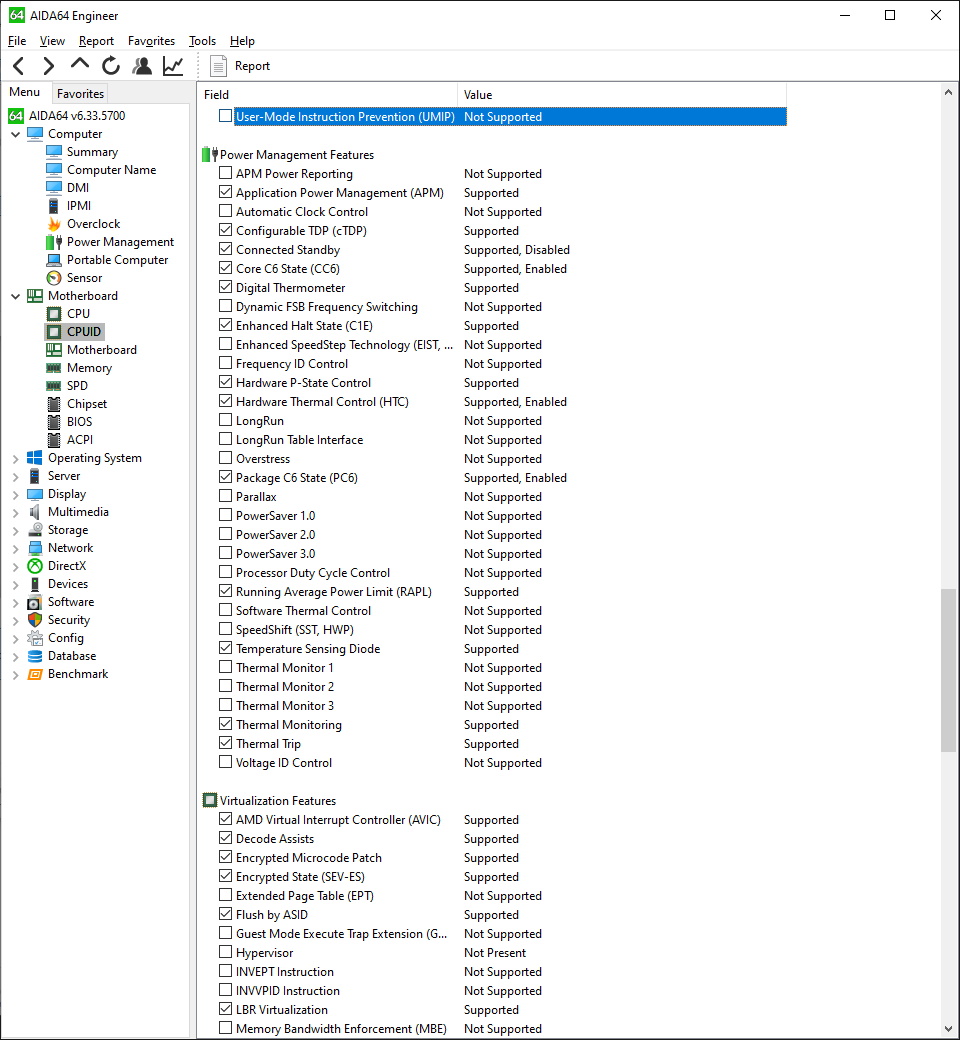960x1040 pixels.
Task: Select the DirectX Xbox icon
Action: point(34,566)
